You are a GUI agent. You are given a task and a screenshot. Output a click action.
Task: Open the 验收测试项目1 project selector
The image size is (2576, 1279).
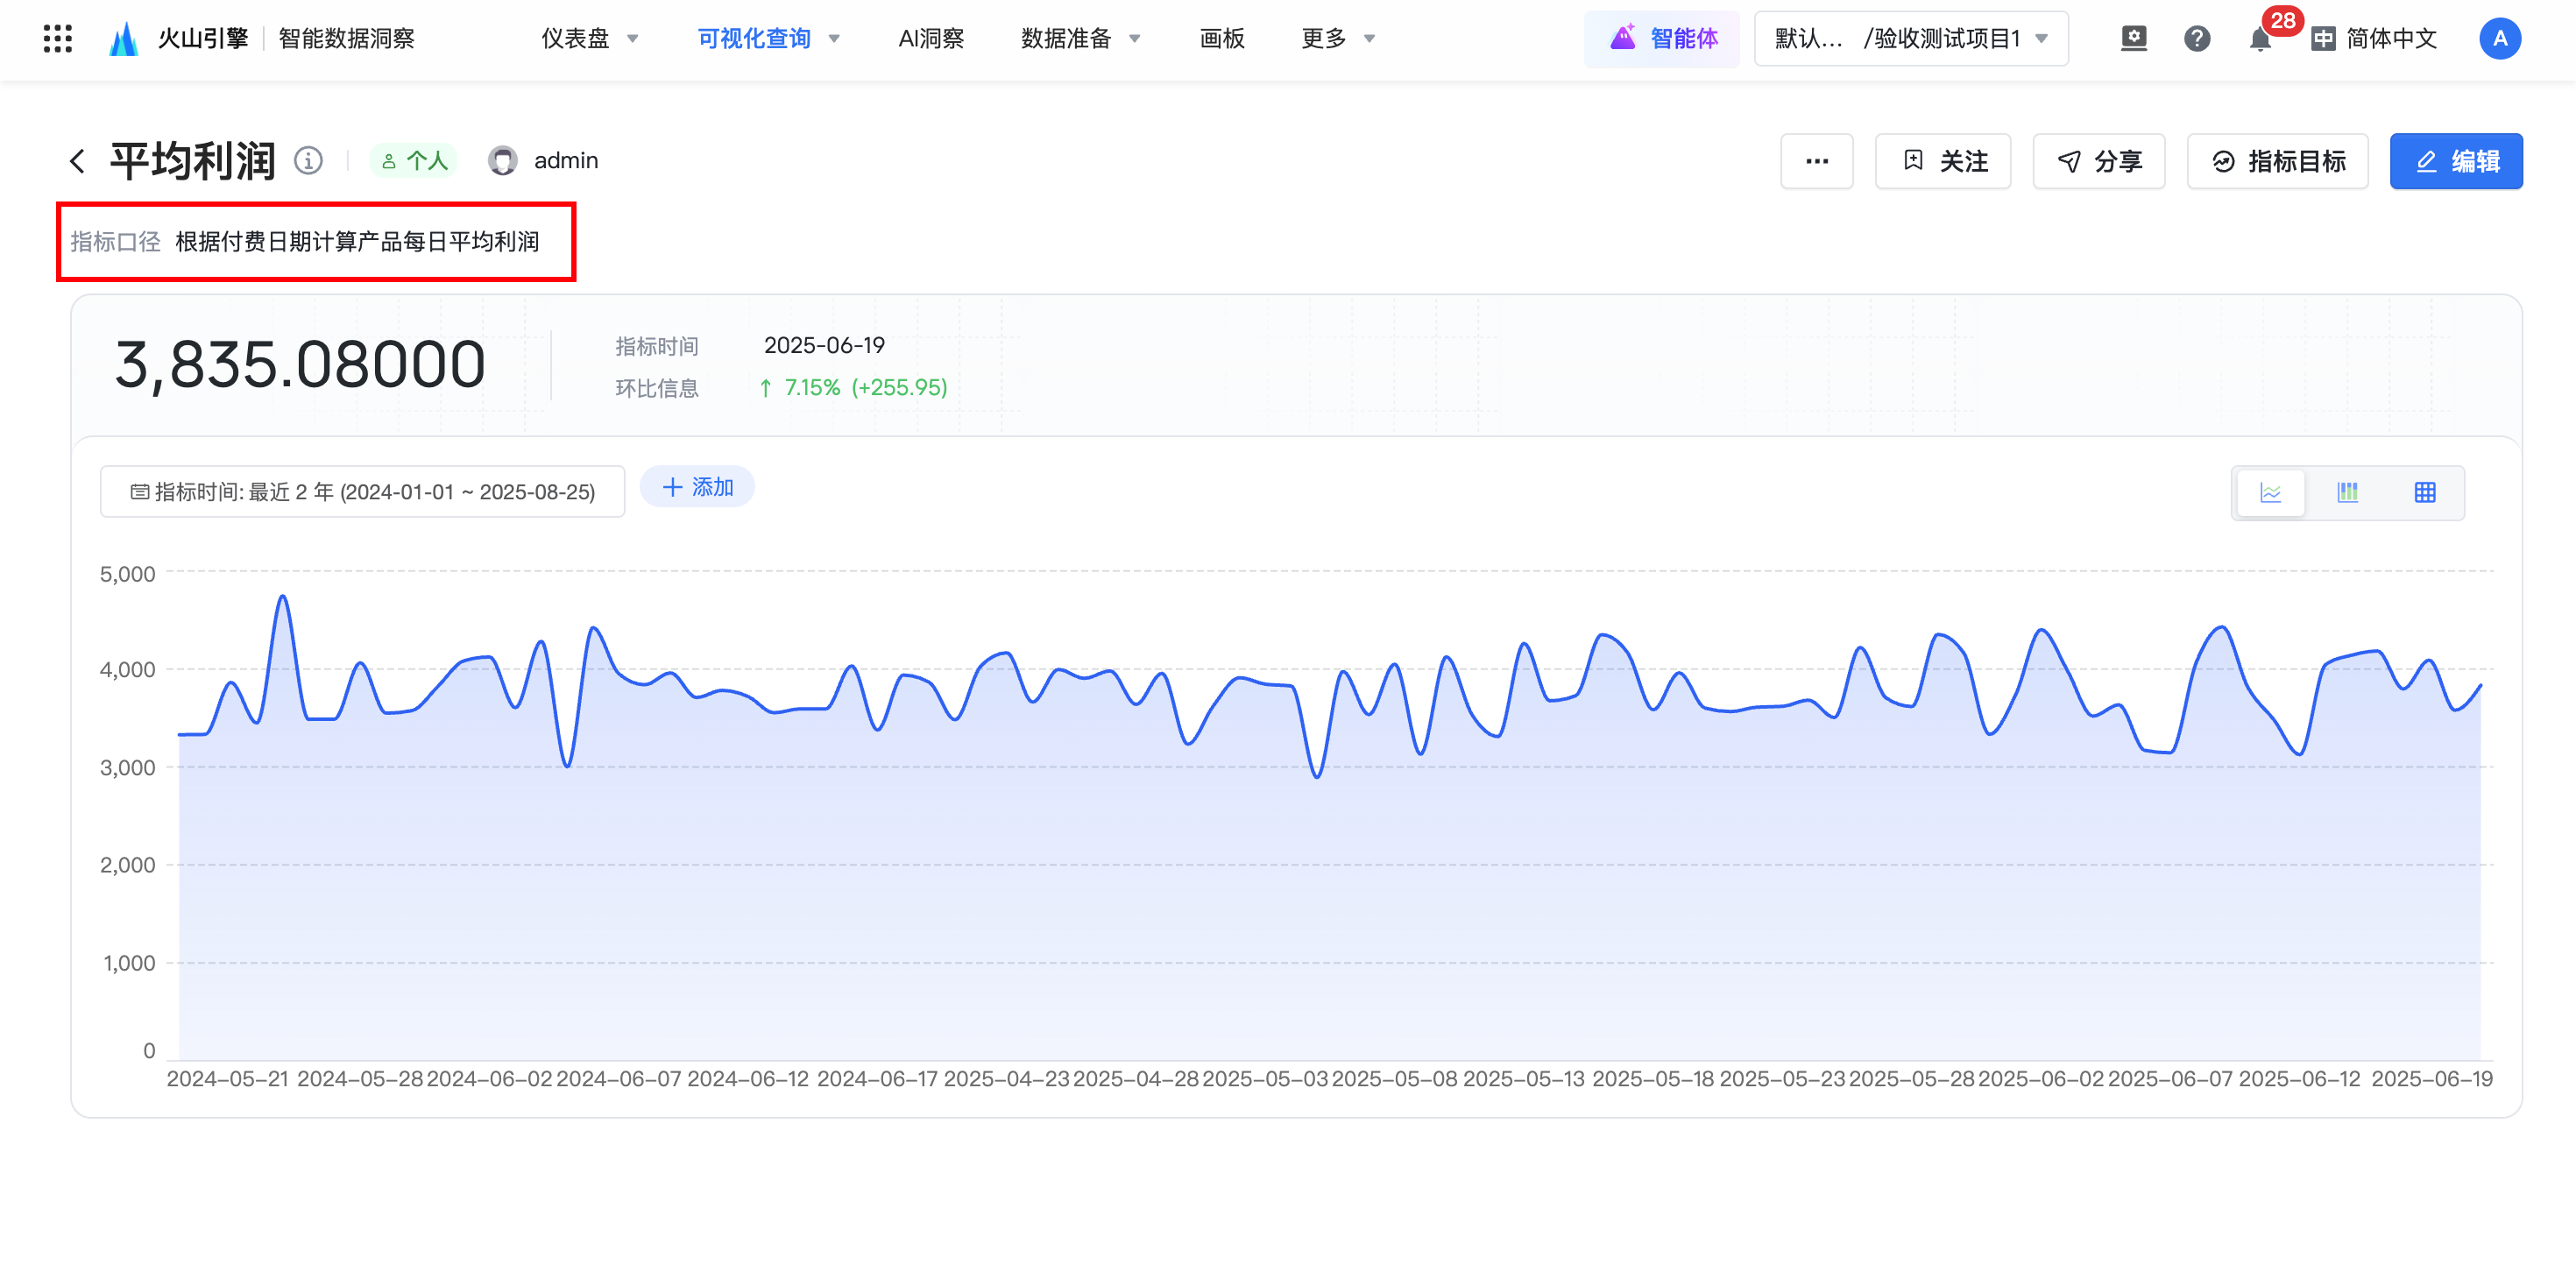click(x=1910, y=39)
